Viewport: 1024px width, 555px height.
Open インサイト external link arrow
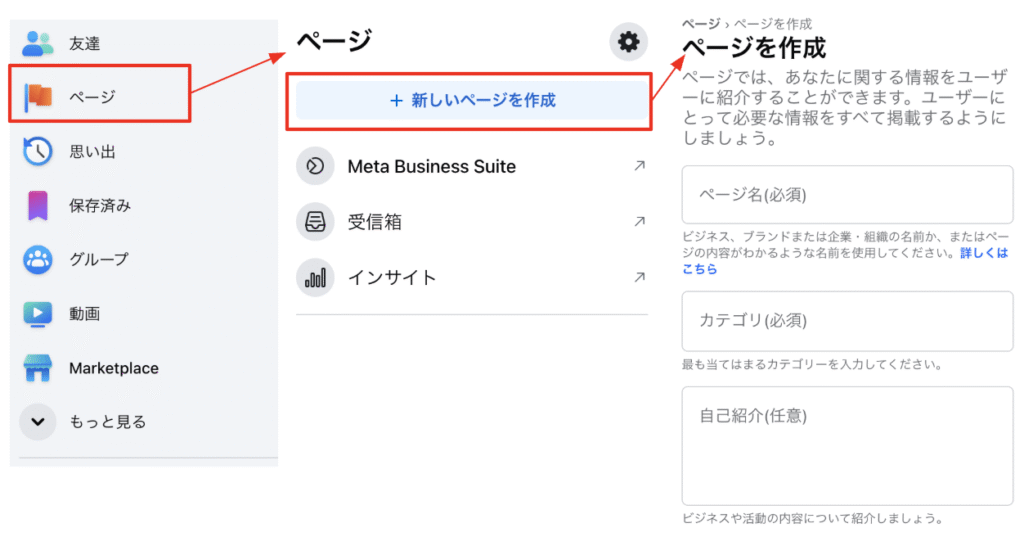[639, 277]
